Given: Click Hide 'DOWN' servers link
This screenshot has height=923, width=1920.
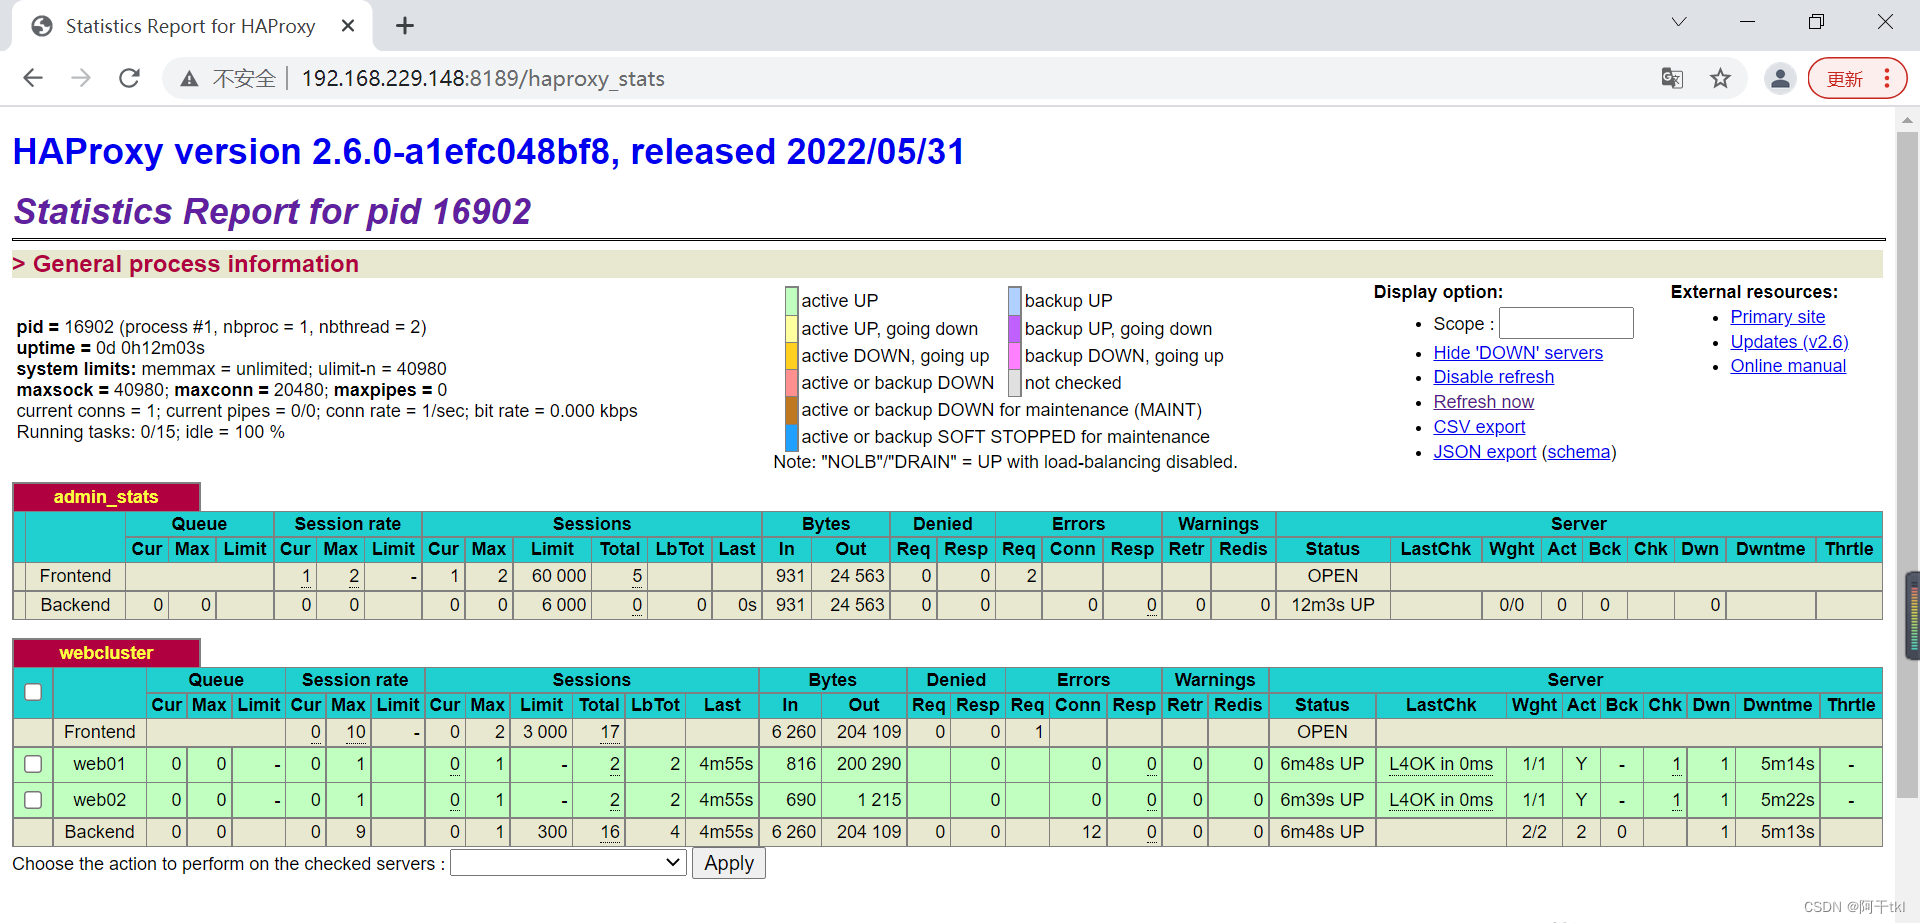Looking at the screenshot, I should [1517, 353].
